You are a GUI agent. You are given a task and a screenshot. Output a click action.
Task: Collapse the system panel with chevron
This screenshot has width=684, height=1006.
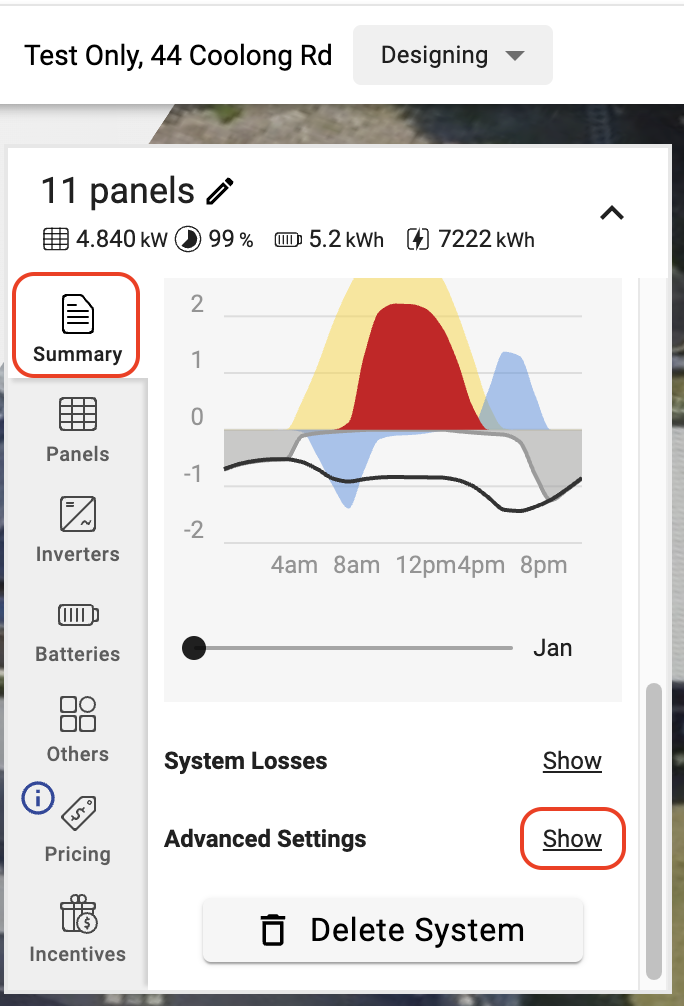point(611,213)
